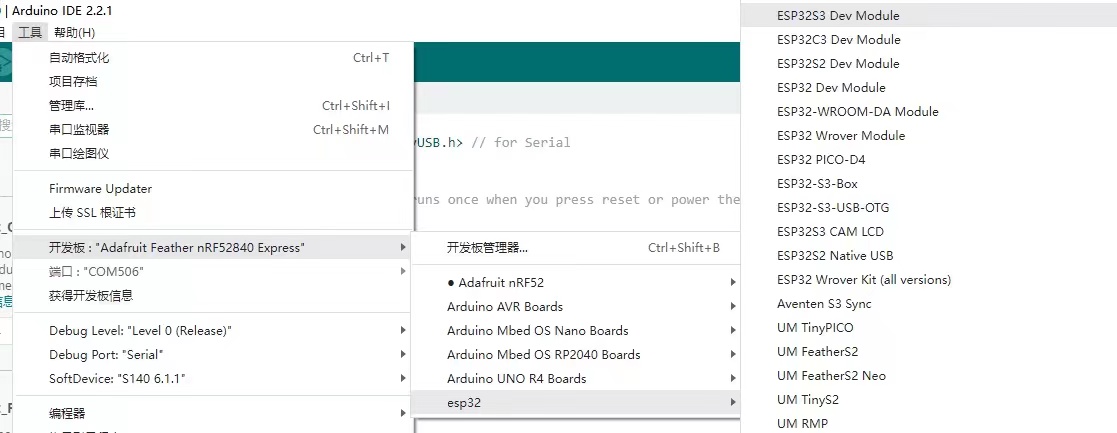Open the 帮助(H) menu
Image resolution: width=1117 pixels, height=433 pixels.
pos(75,32)
